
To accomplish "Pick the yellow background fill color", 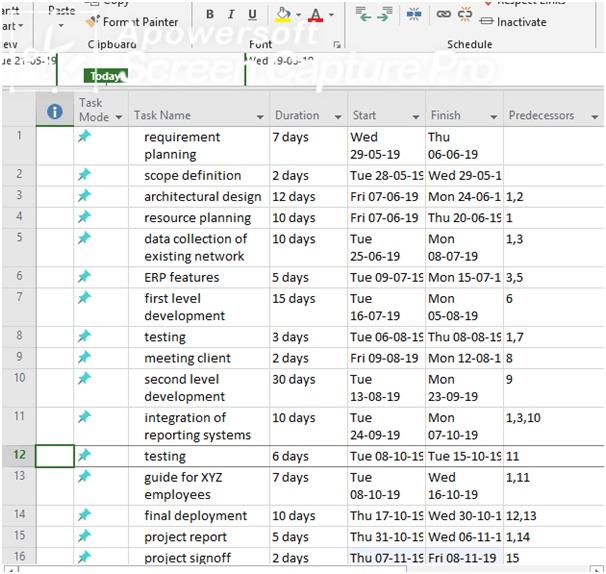I will (282, 15).
